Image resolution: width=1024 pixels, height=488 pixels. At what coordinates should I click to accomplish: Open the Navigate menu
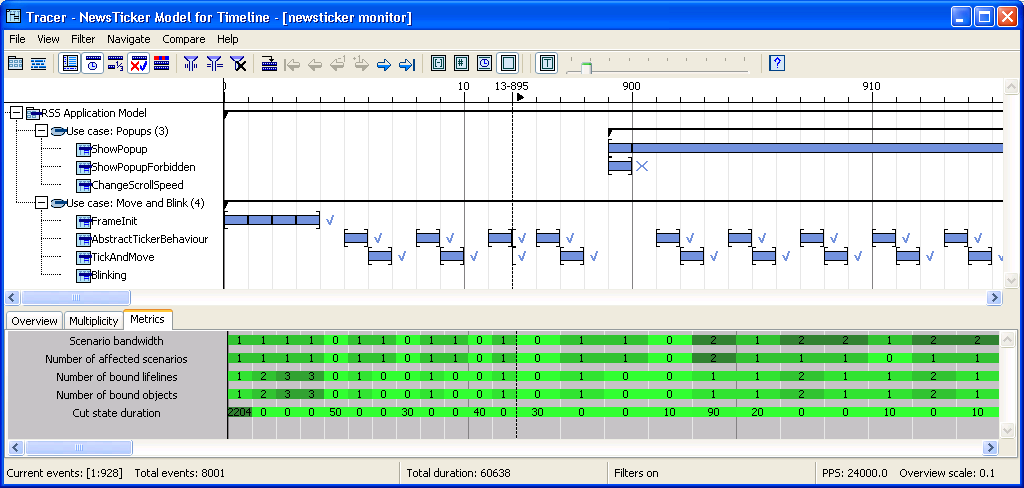128,39
